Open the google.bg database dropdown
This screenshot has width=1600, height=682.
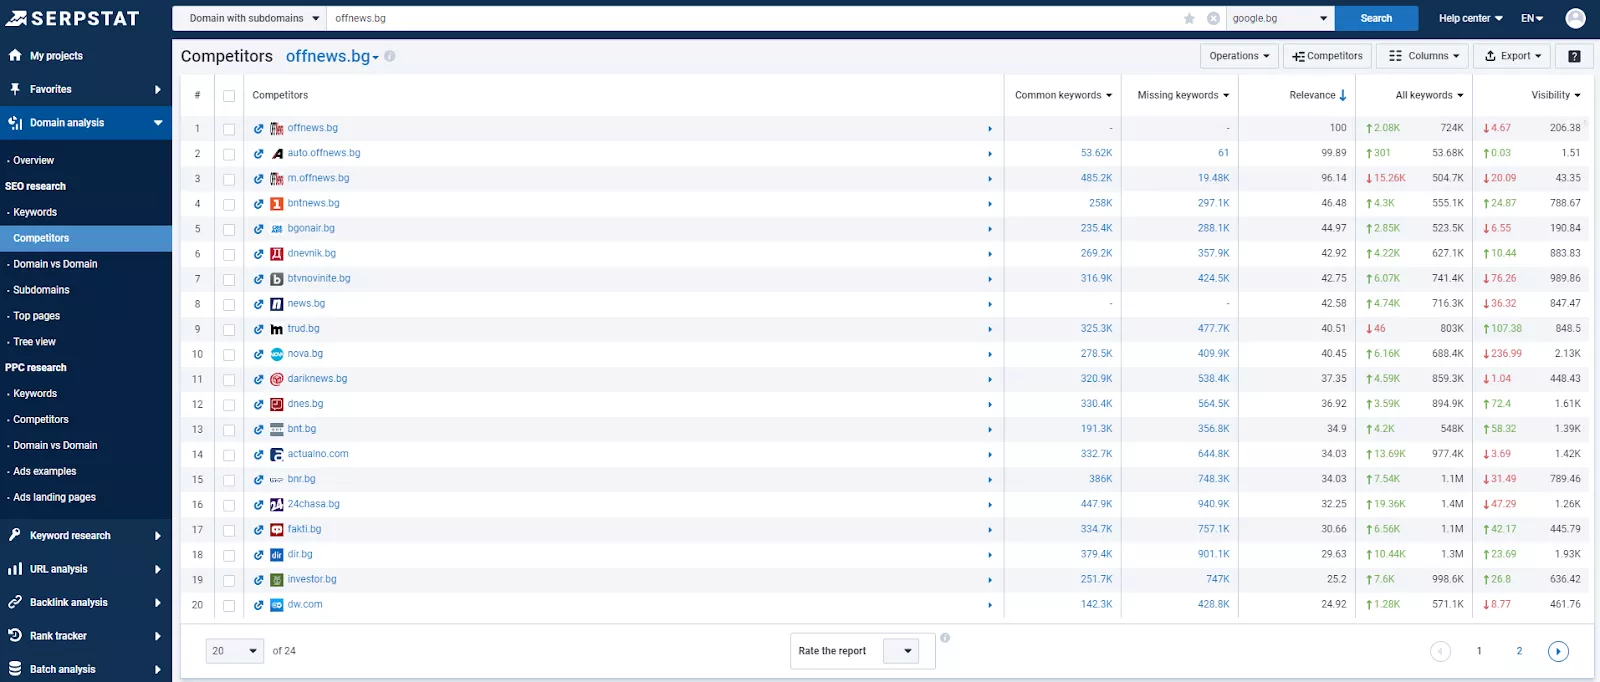(1280, 18)
